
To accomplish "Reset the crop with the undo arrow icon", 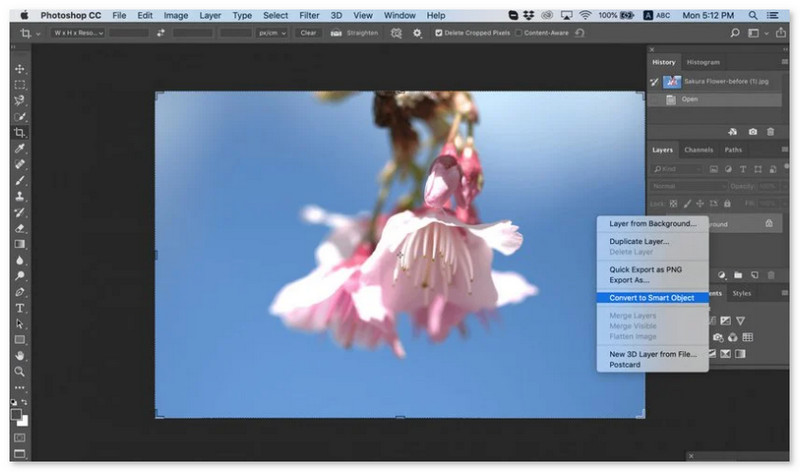I will [x=580, y=33].
